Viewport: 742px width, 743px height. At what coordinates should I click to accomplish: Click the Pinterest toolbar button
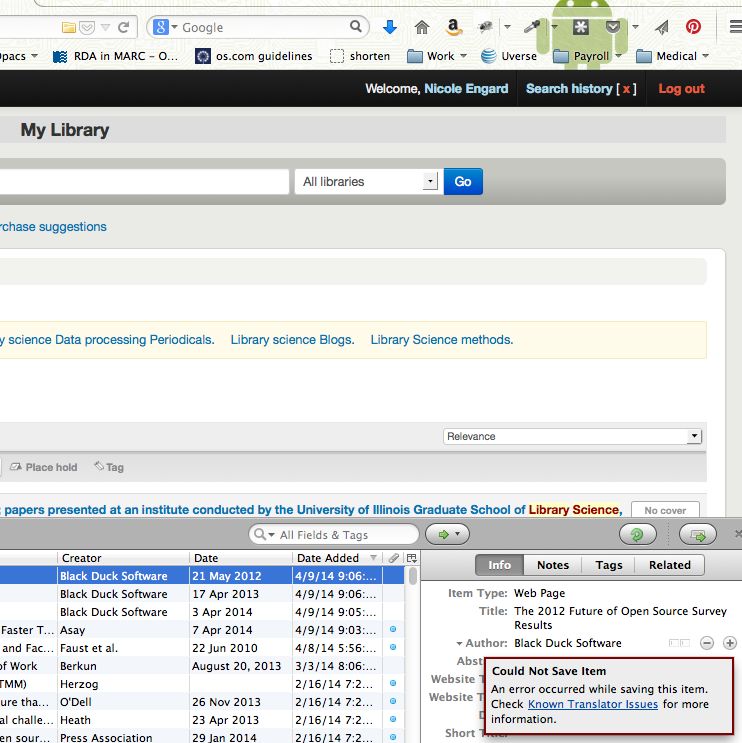pos(692,27)
